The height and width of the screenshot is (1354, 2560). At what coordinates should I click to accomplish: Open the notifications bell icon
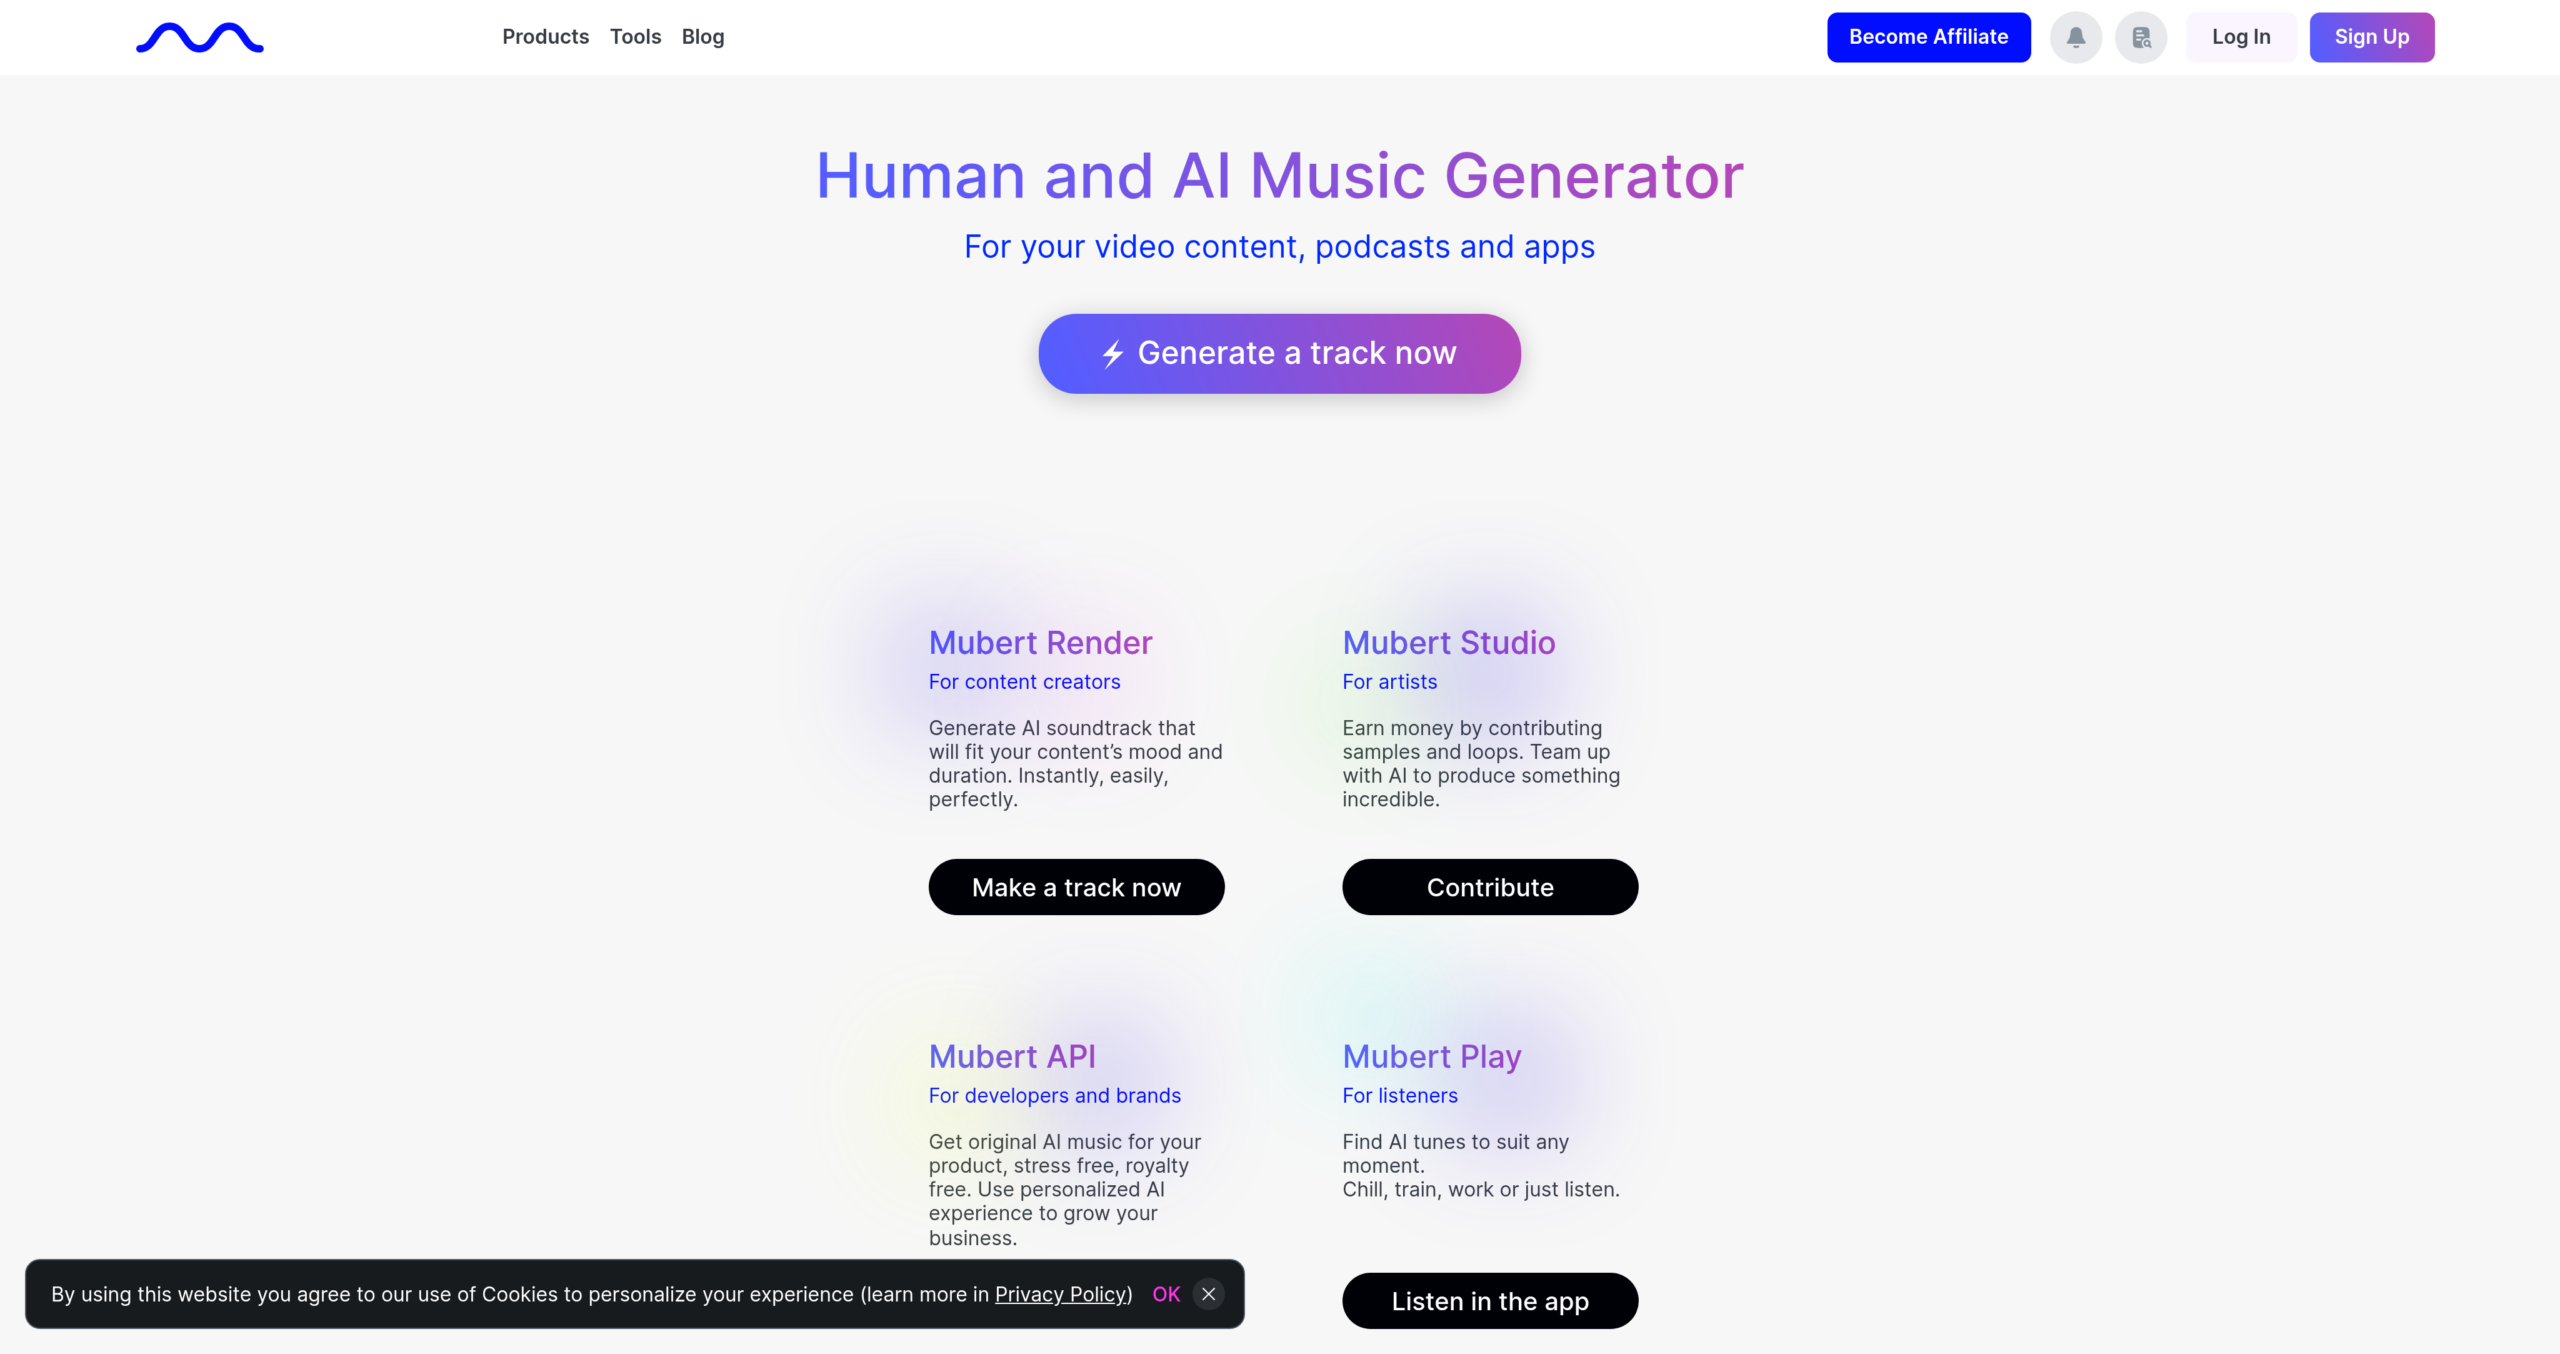[2075, 38]
